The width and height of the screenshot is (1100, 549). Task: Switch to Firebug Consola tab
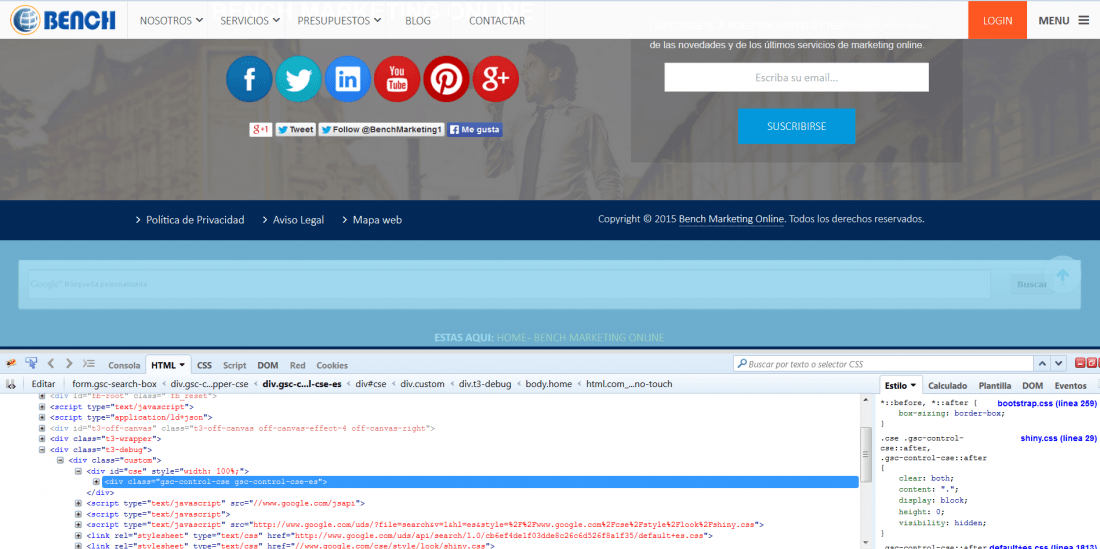[x=124, y=365]
